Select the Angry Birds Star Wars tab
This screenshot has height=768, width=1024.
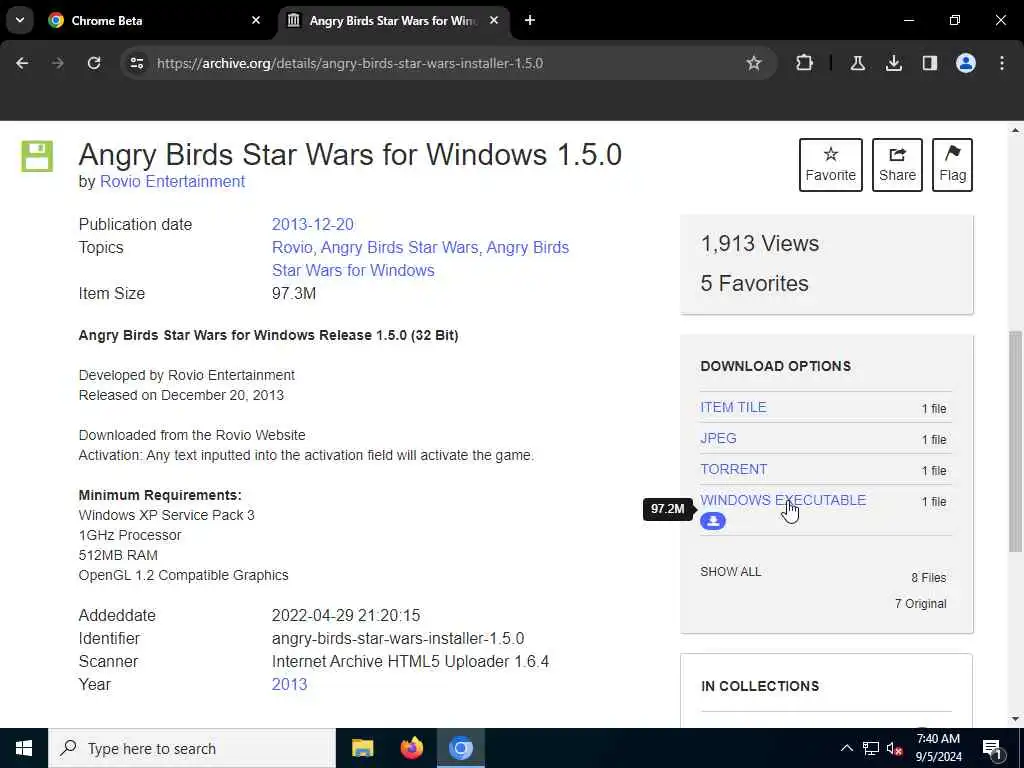click(x=393, y=20)
